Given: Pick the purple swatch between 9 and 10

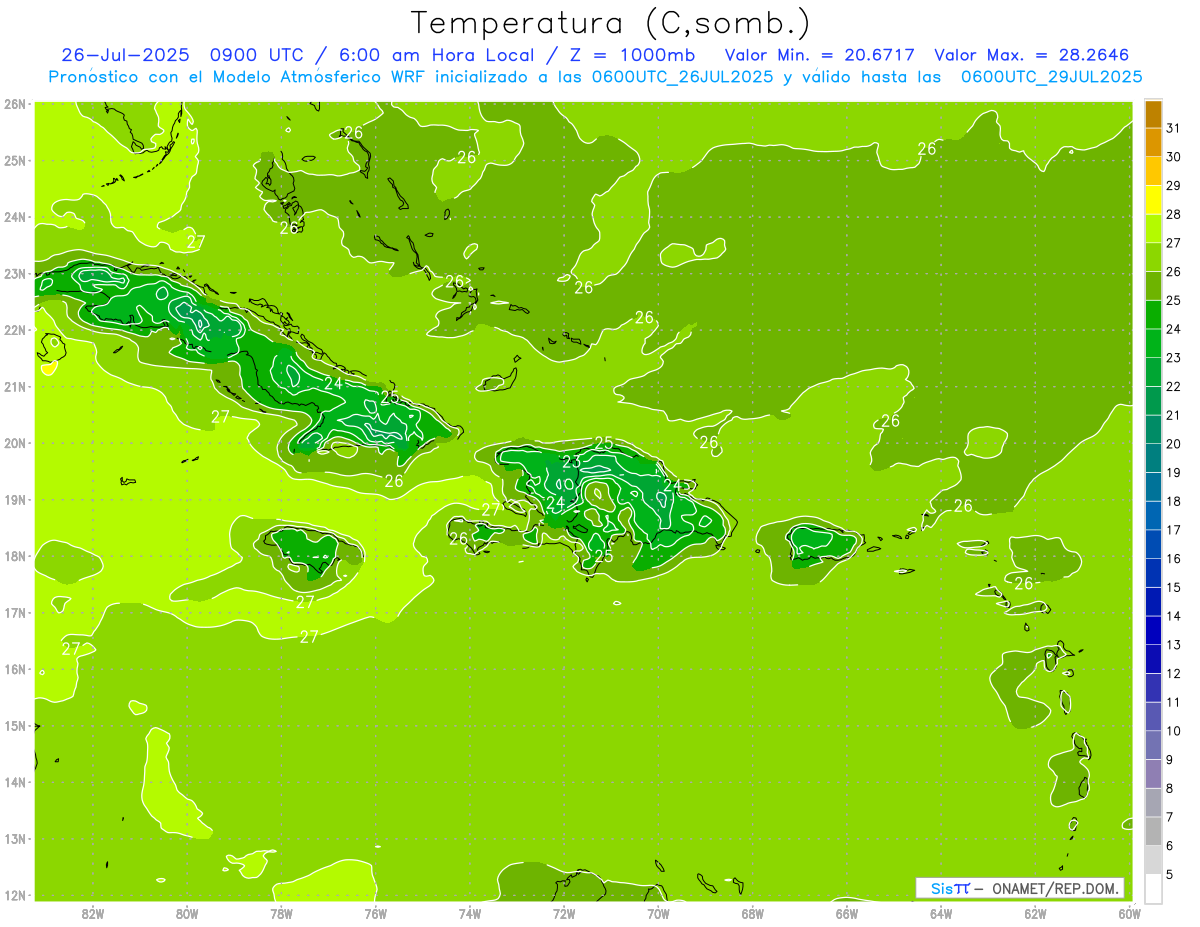Looking at the screenshot, I should 1153,745.
